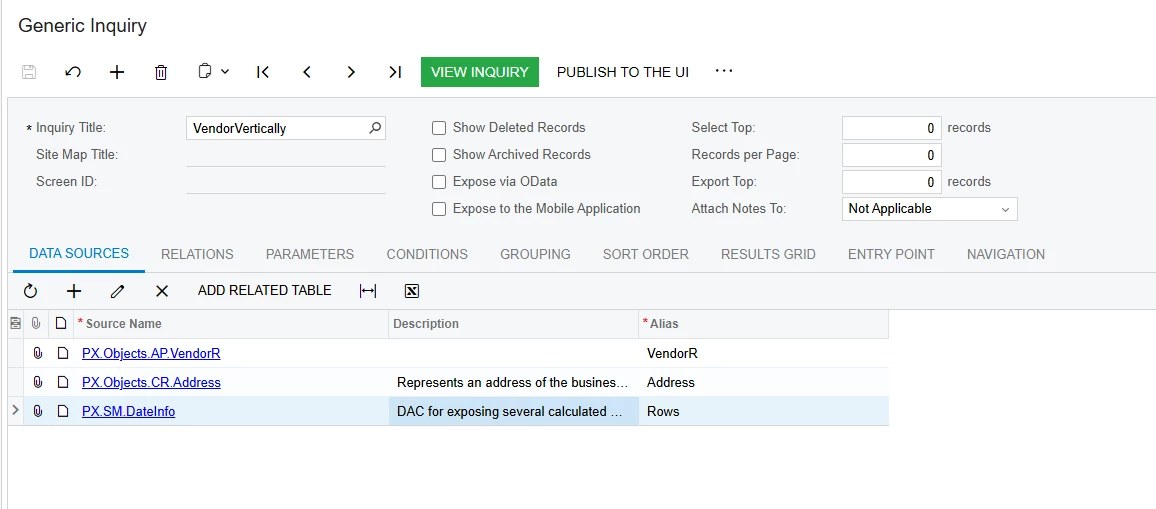The width and height of the screenshot is (1156, 509).
Task: Go to previous record arrow
Action: click(307, 72)
